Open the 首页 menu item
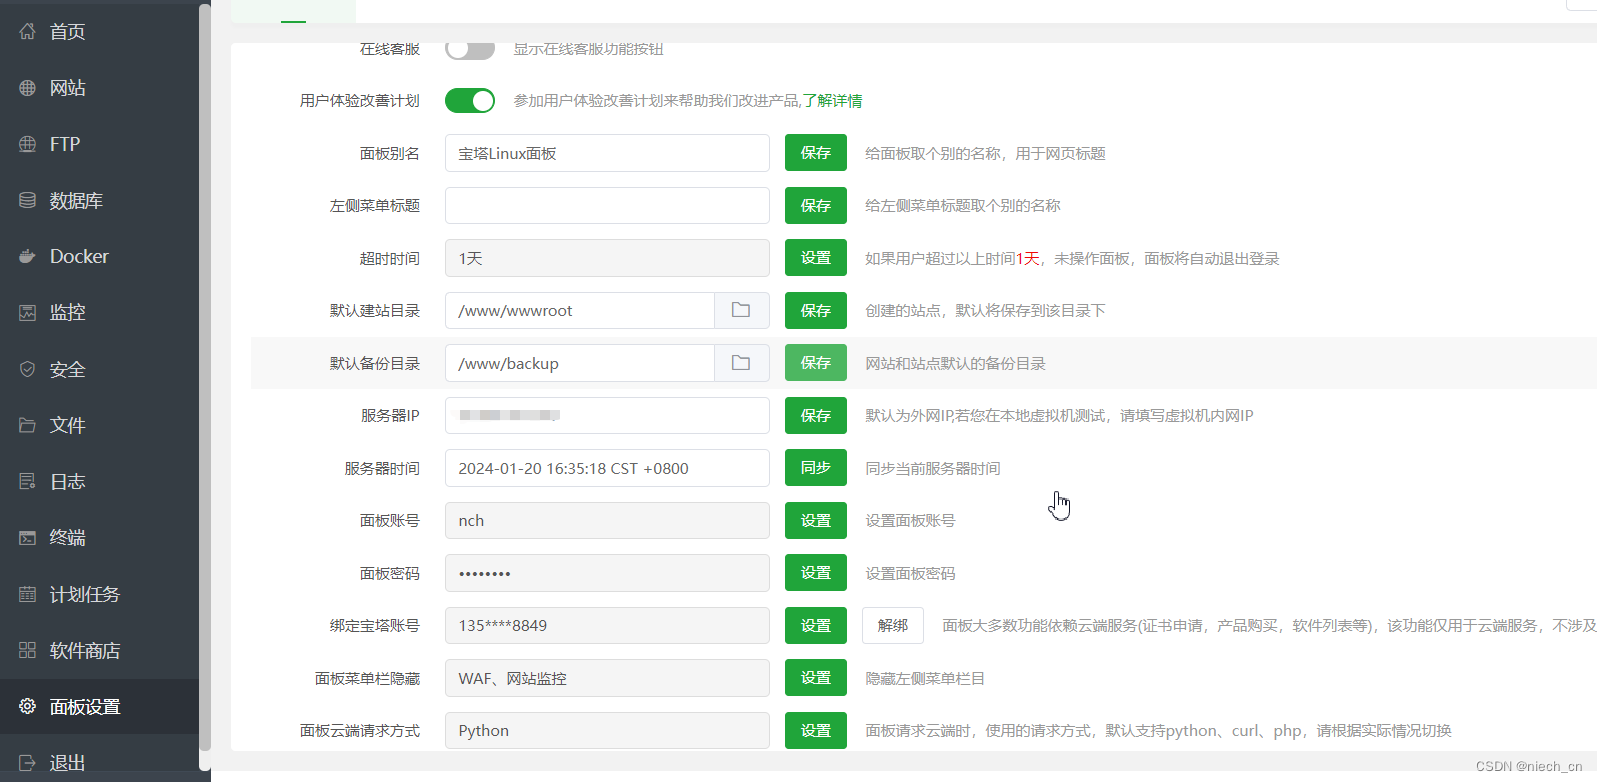1597x782 pixels. click(x=99, y=31)
